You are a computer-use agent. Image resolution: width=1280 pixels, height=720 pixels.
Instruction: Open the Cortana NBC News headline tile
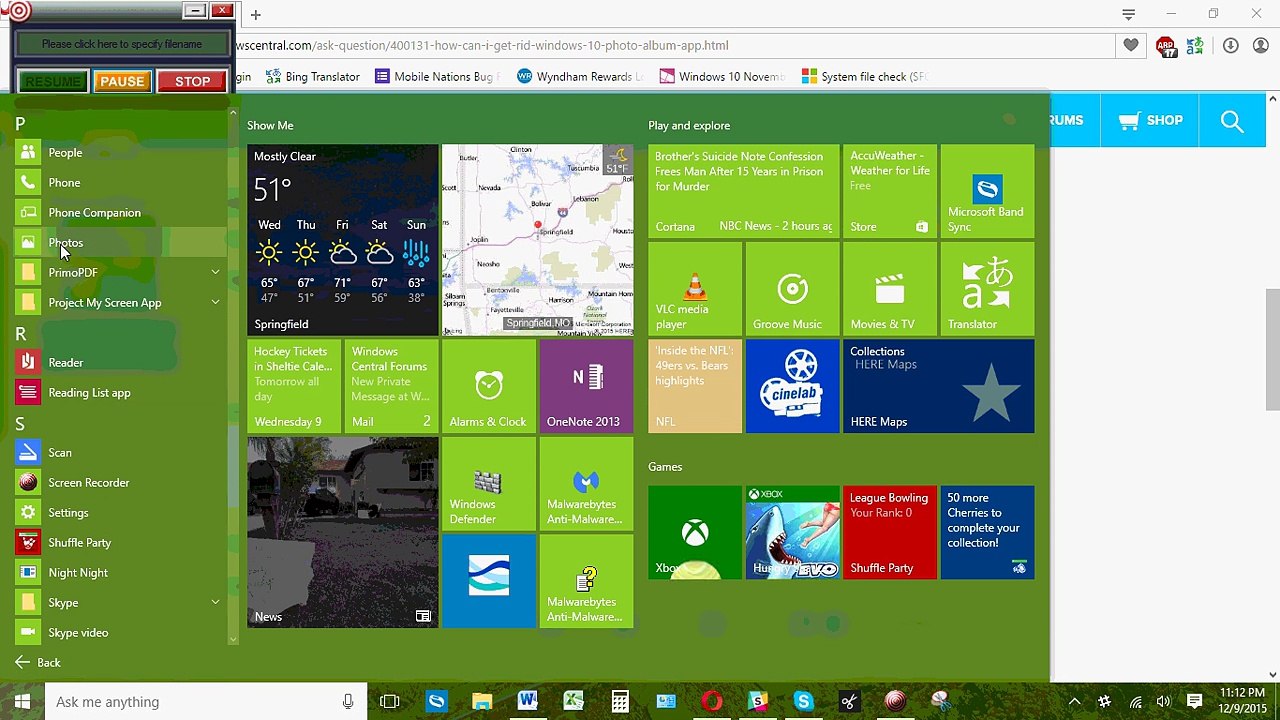click(x=744, y=191)
